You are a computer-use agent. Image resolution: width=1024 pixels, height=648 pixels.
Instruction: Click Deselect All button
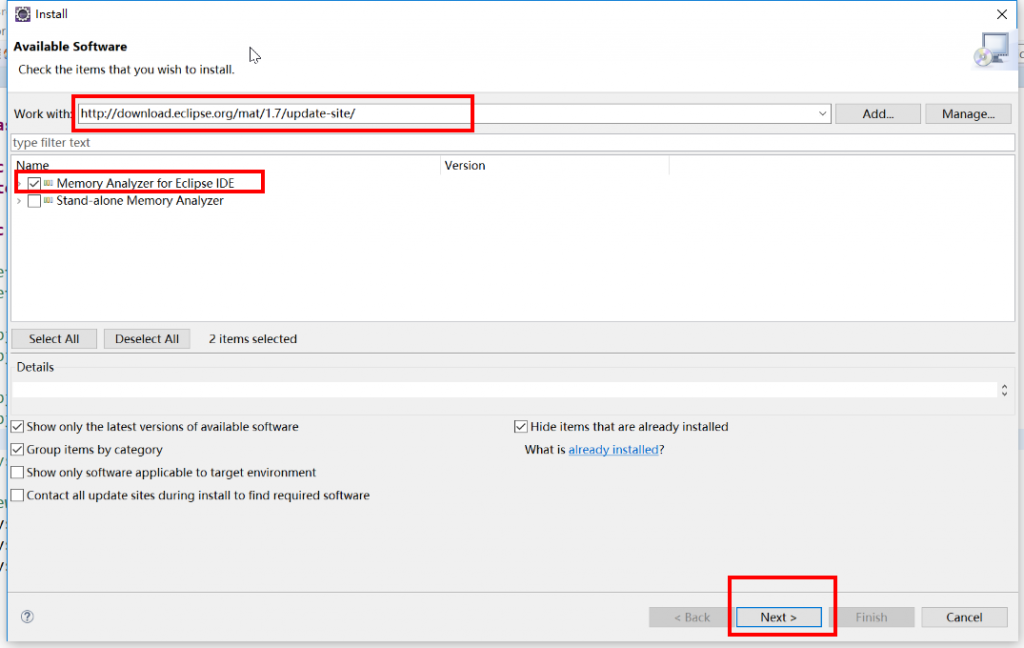point(147,339)
